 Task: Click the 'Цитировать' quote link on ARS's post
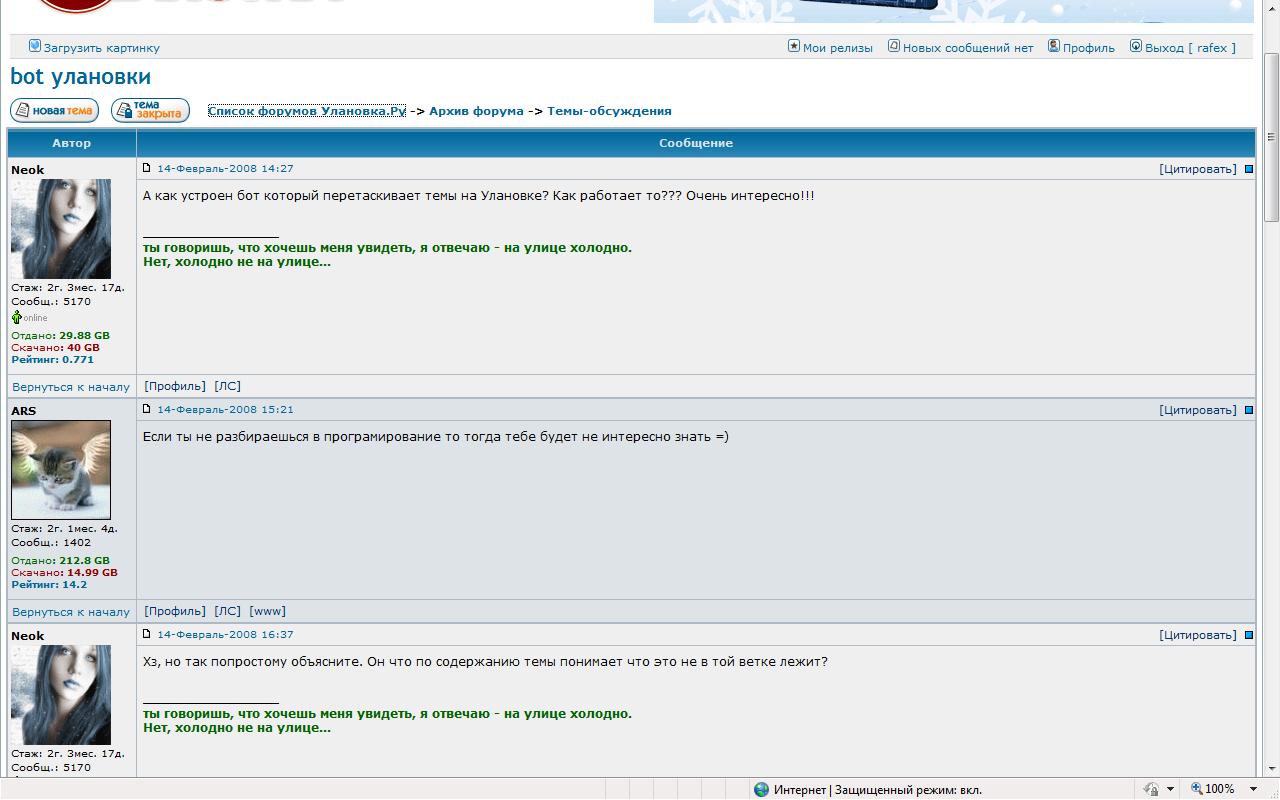[1197, 410]
